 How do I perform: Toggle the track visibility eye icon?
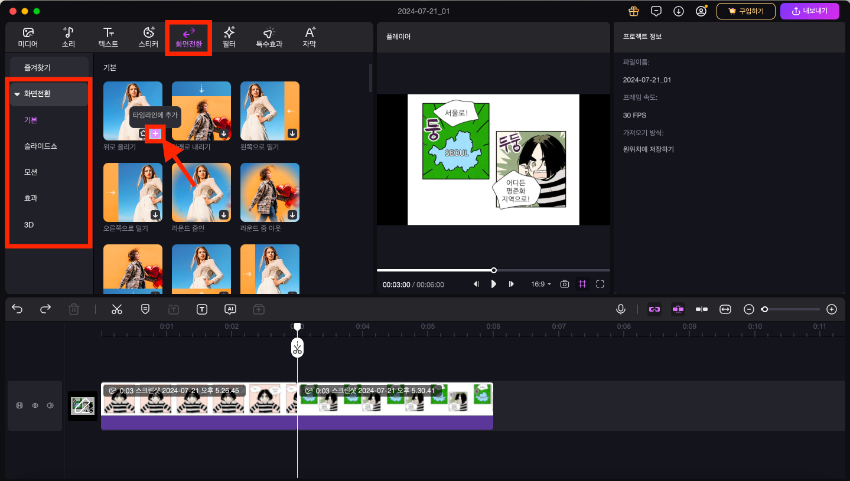(x=35, y=406)
